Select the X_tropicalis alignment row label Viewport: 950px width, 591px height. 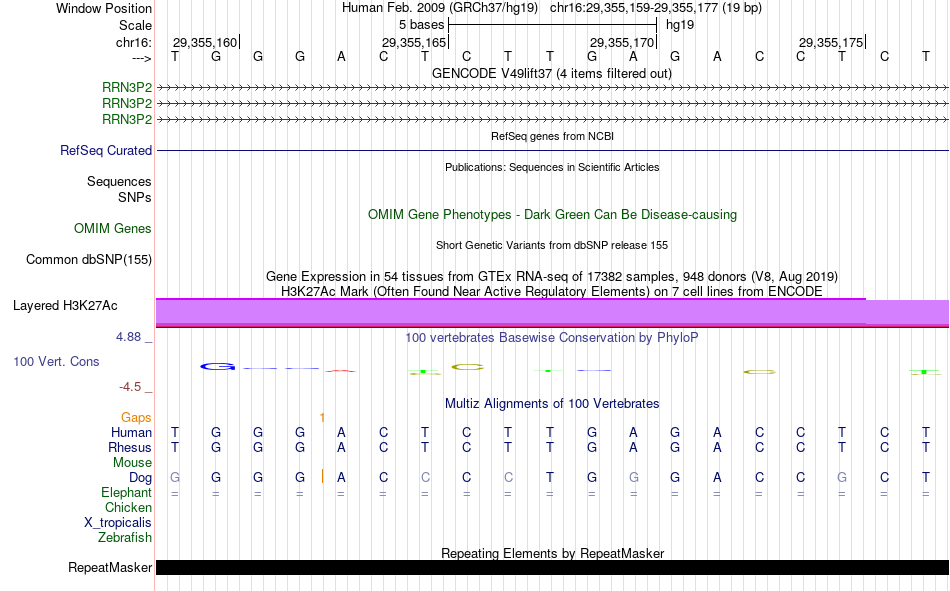tap(118, 523)
